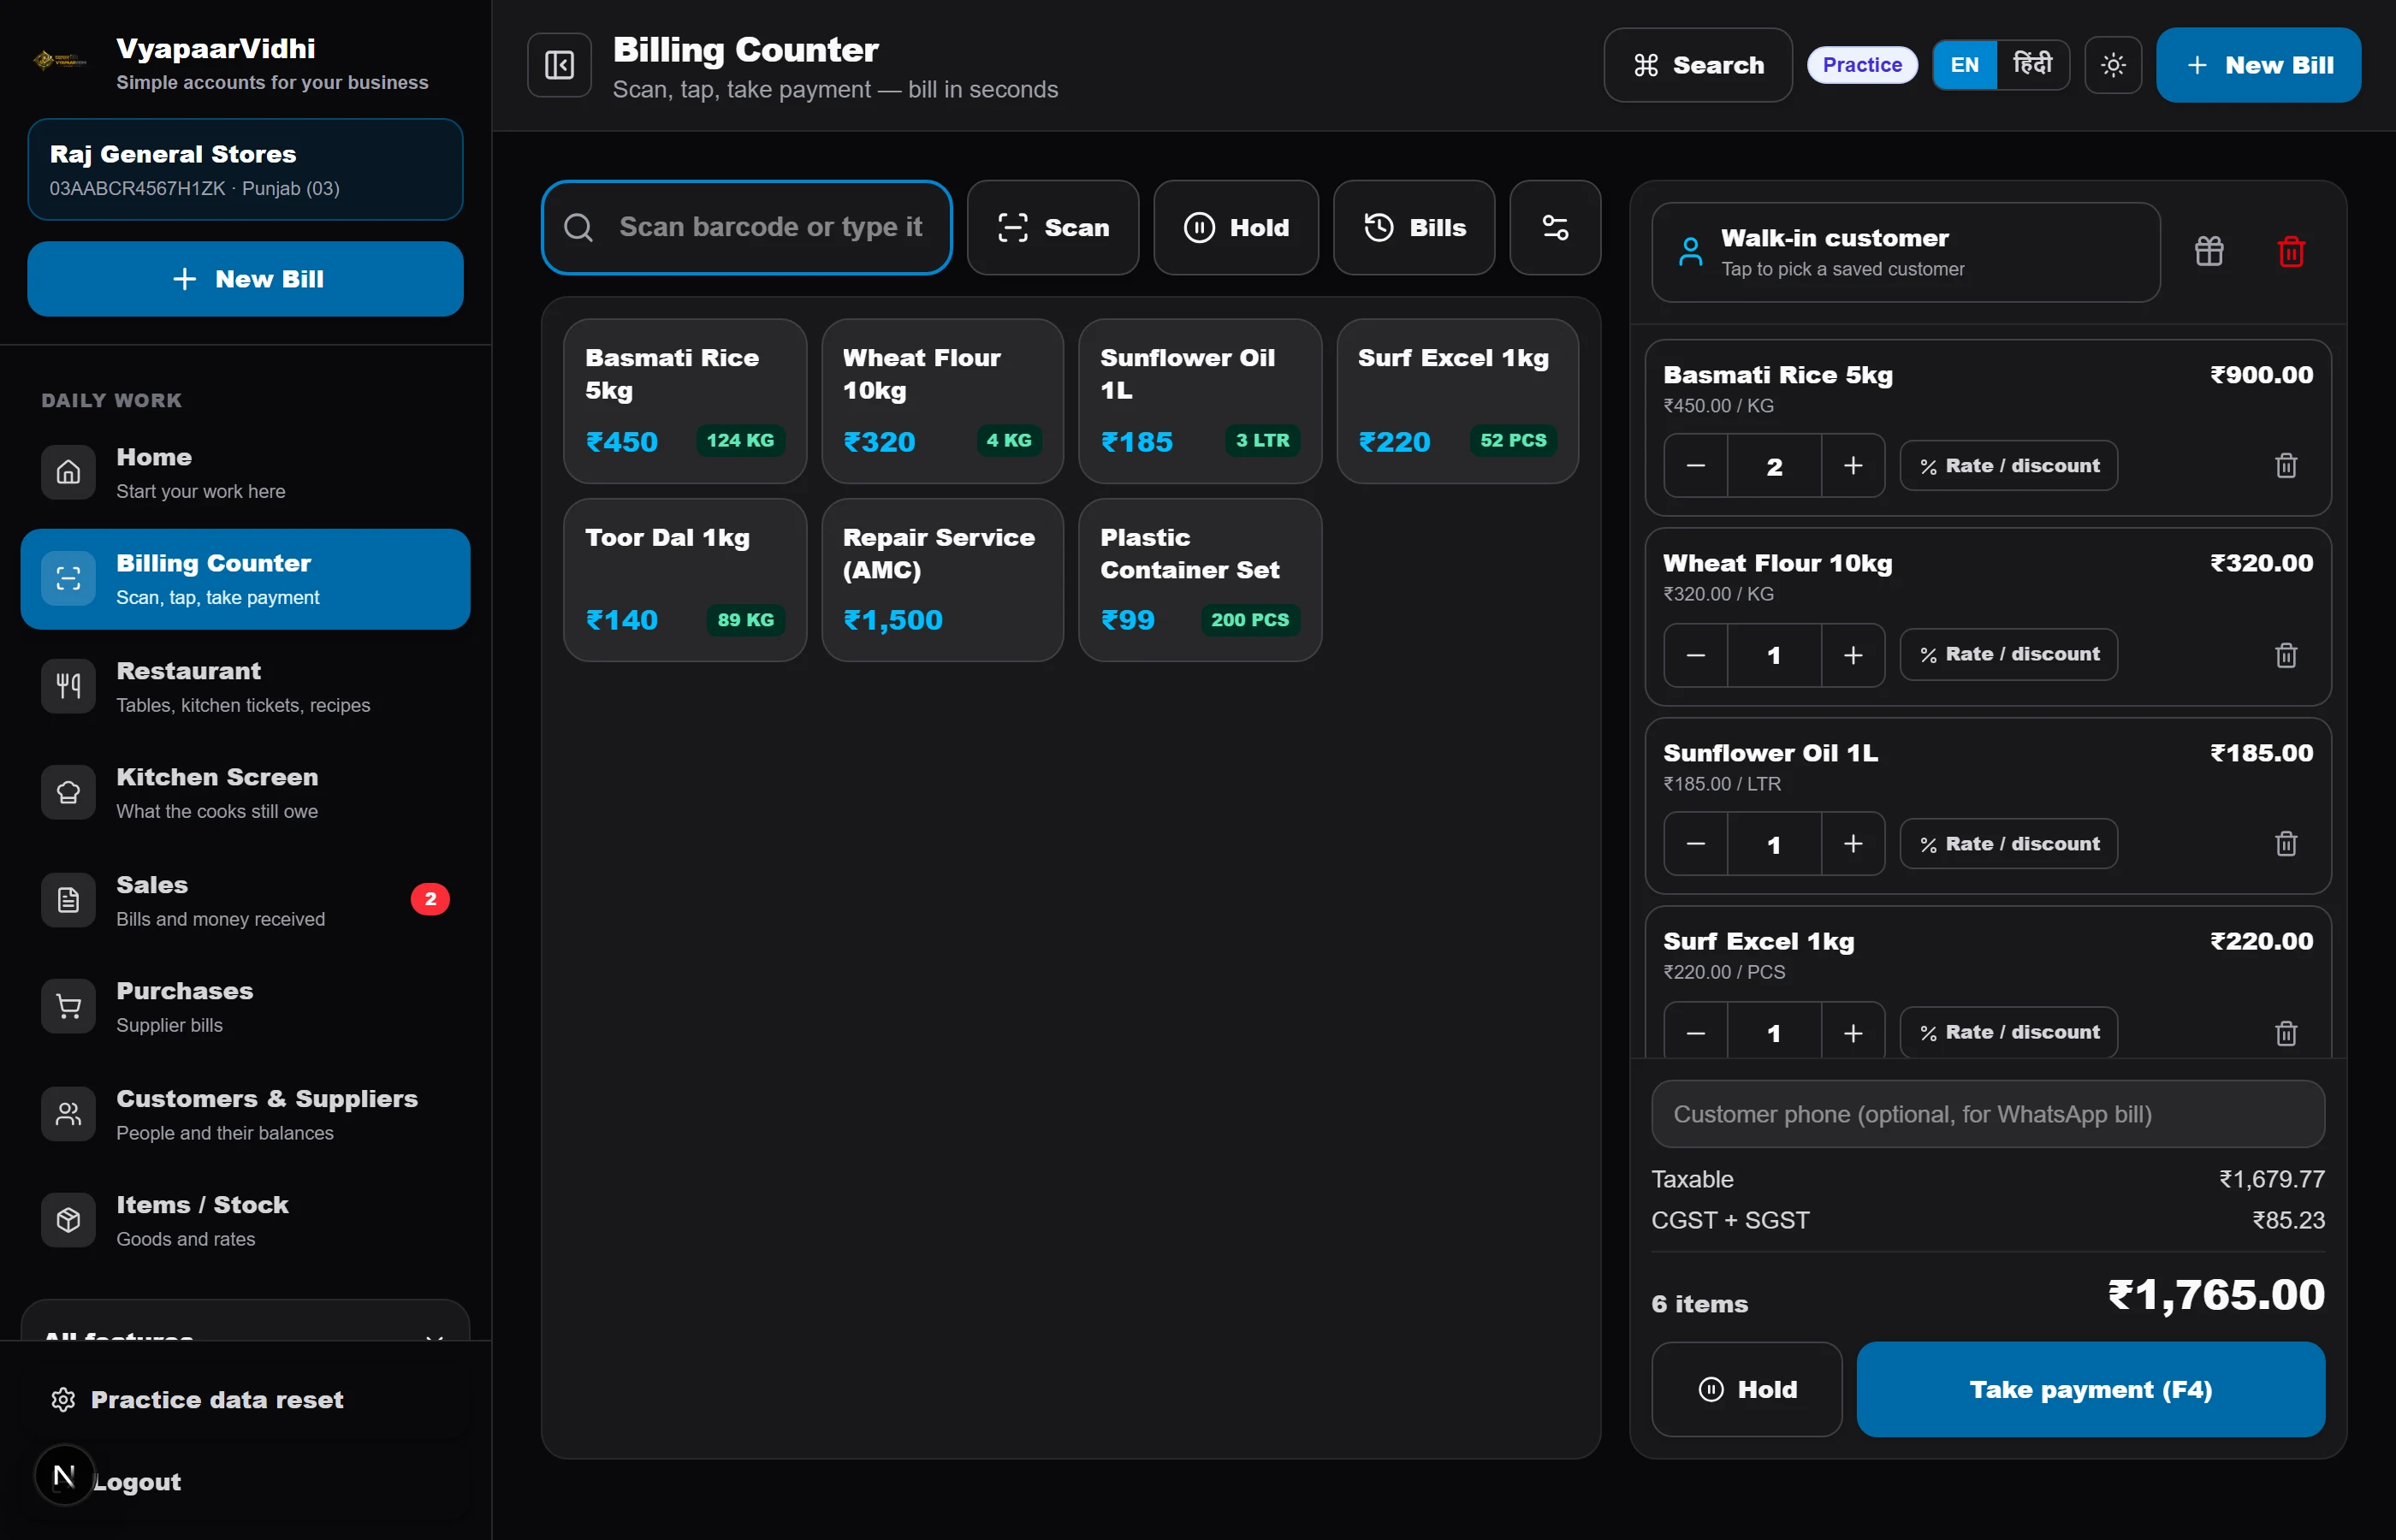
Task: Switch language to EN
Action: click(x=1964, y=65)
